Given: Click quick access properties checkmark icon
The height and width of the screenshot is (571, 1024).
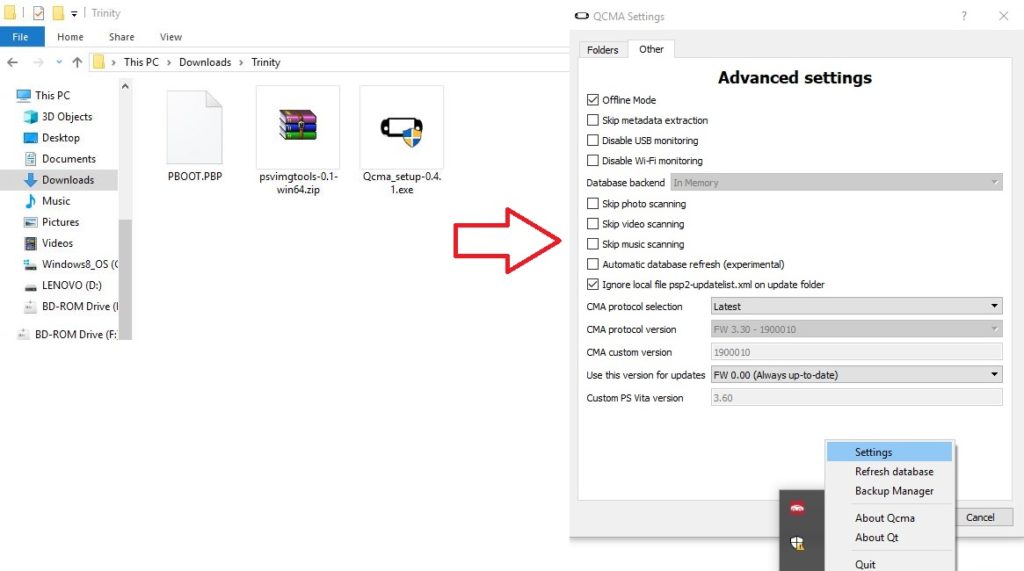Looking at the screenshot, I should pos(39,13).
